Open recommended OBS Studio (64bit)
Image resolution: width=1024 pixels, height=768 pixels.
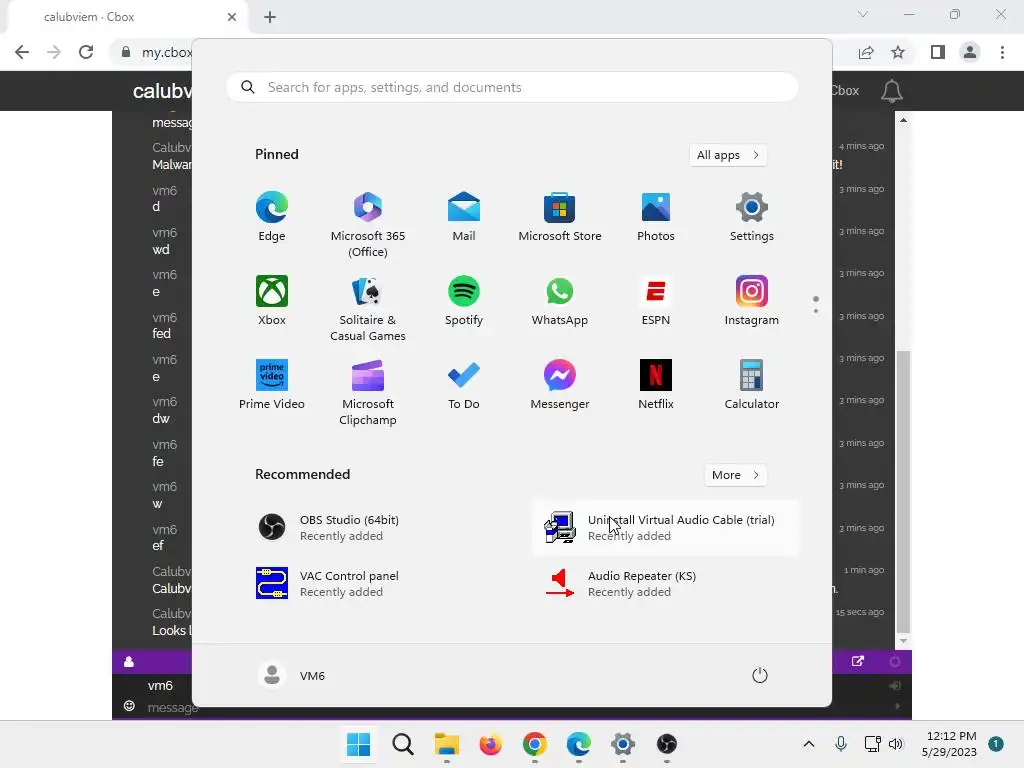(379, 527)
